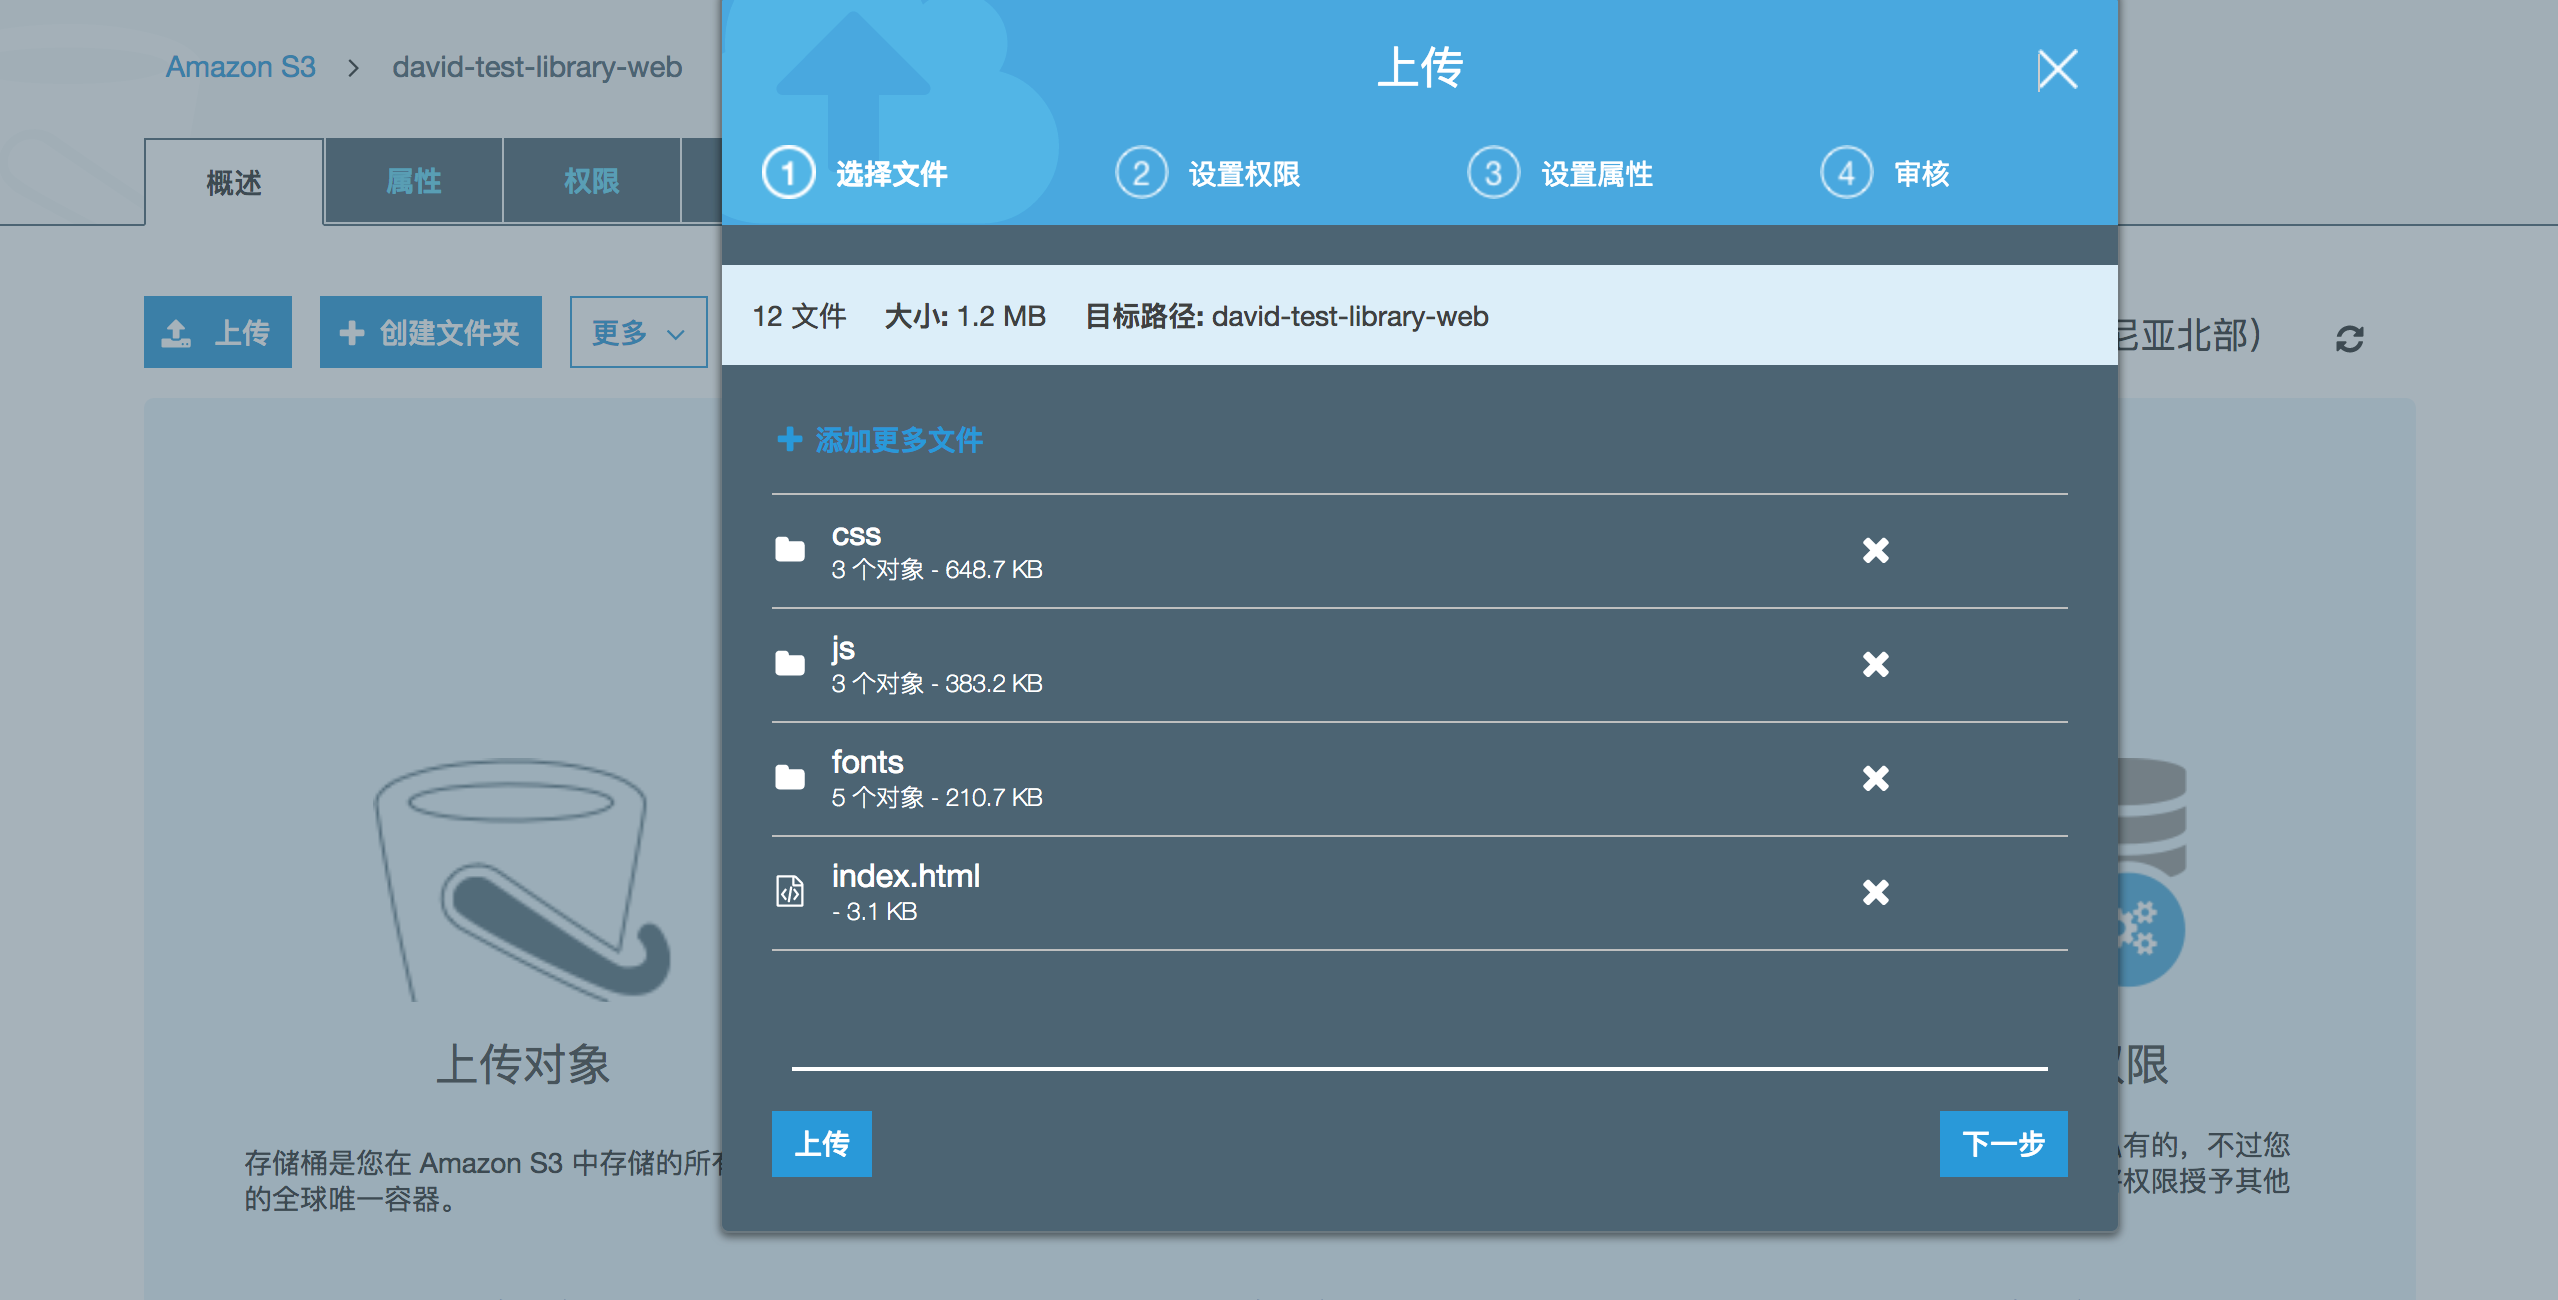Remove the js folder from upload list
The height and width of the screenshot is (1300, 2558).
point(1875,664)
